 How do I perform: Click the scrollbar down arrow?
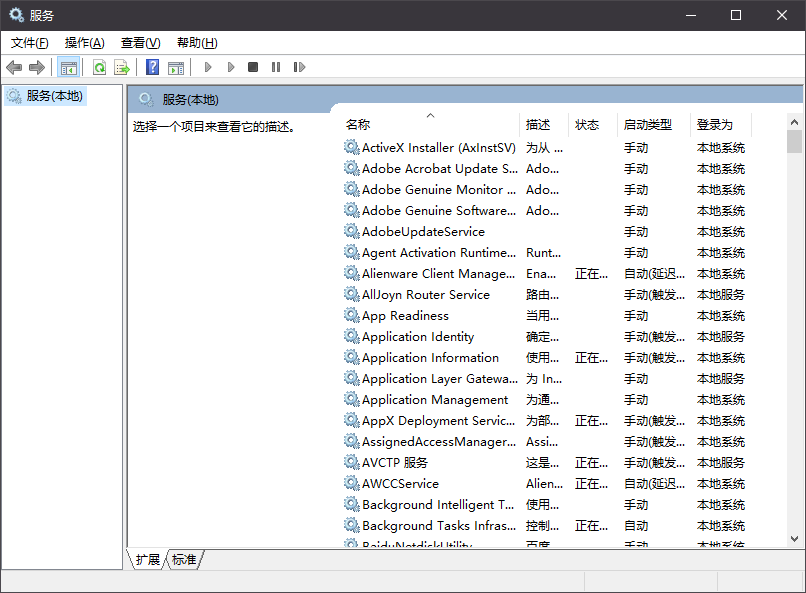point(794,539)
